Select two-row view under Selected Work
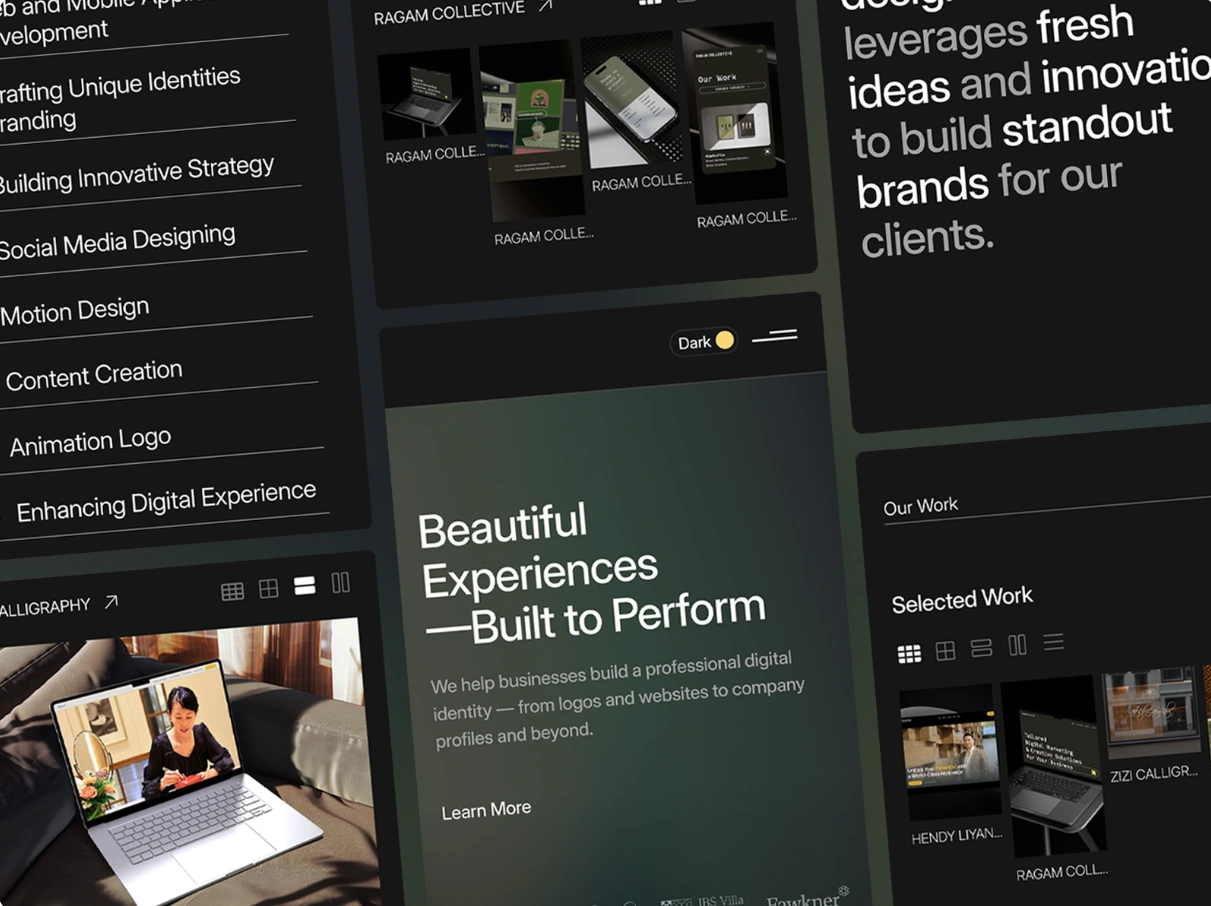 [981, 648]
